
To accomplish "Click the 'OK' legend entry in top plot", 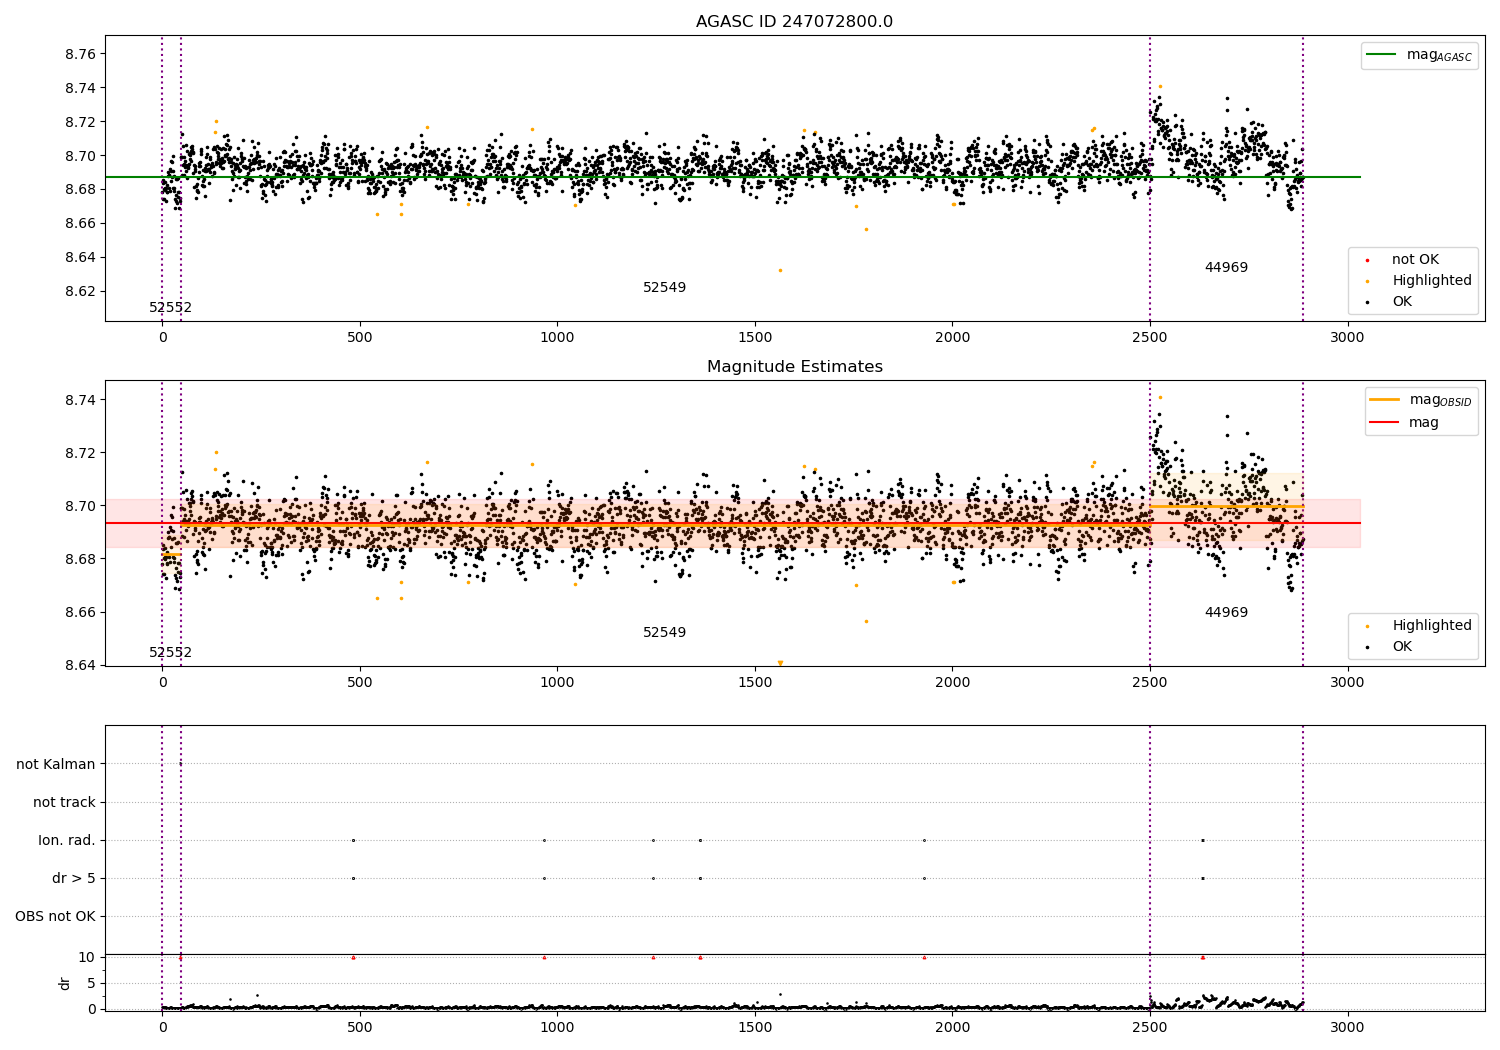I will pyautogui.click(x=1388, y=302).
